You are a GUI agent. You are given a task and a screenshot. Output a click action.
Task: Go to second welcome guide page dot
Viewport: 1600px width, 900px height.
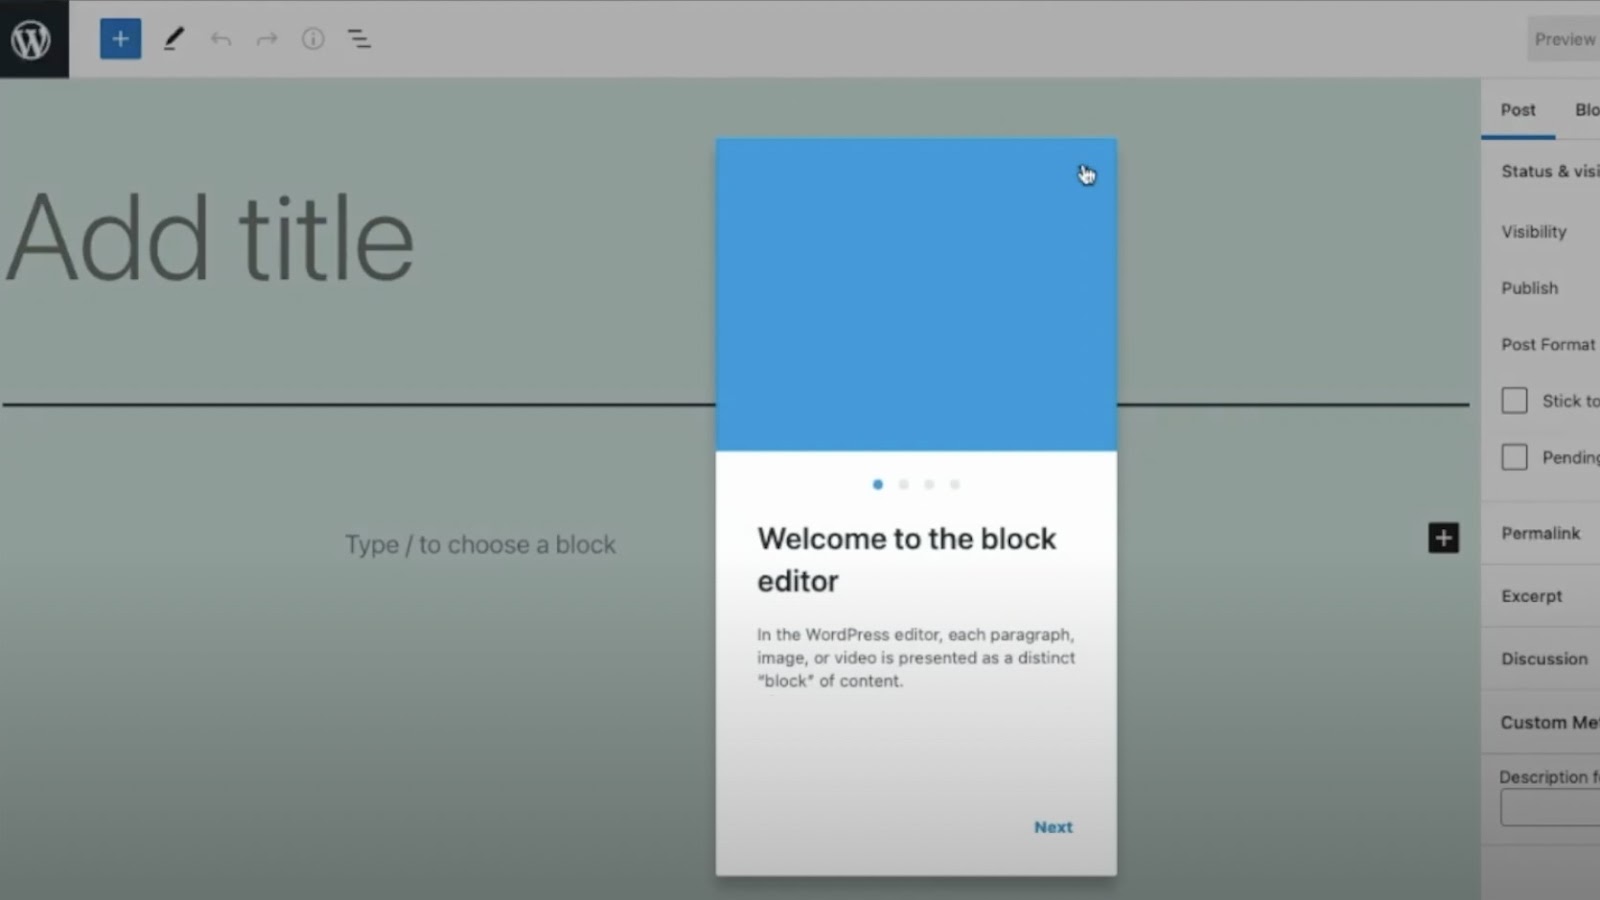904,484
